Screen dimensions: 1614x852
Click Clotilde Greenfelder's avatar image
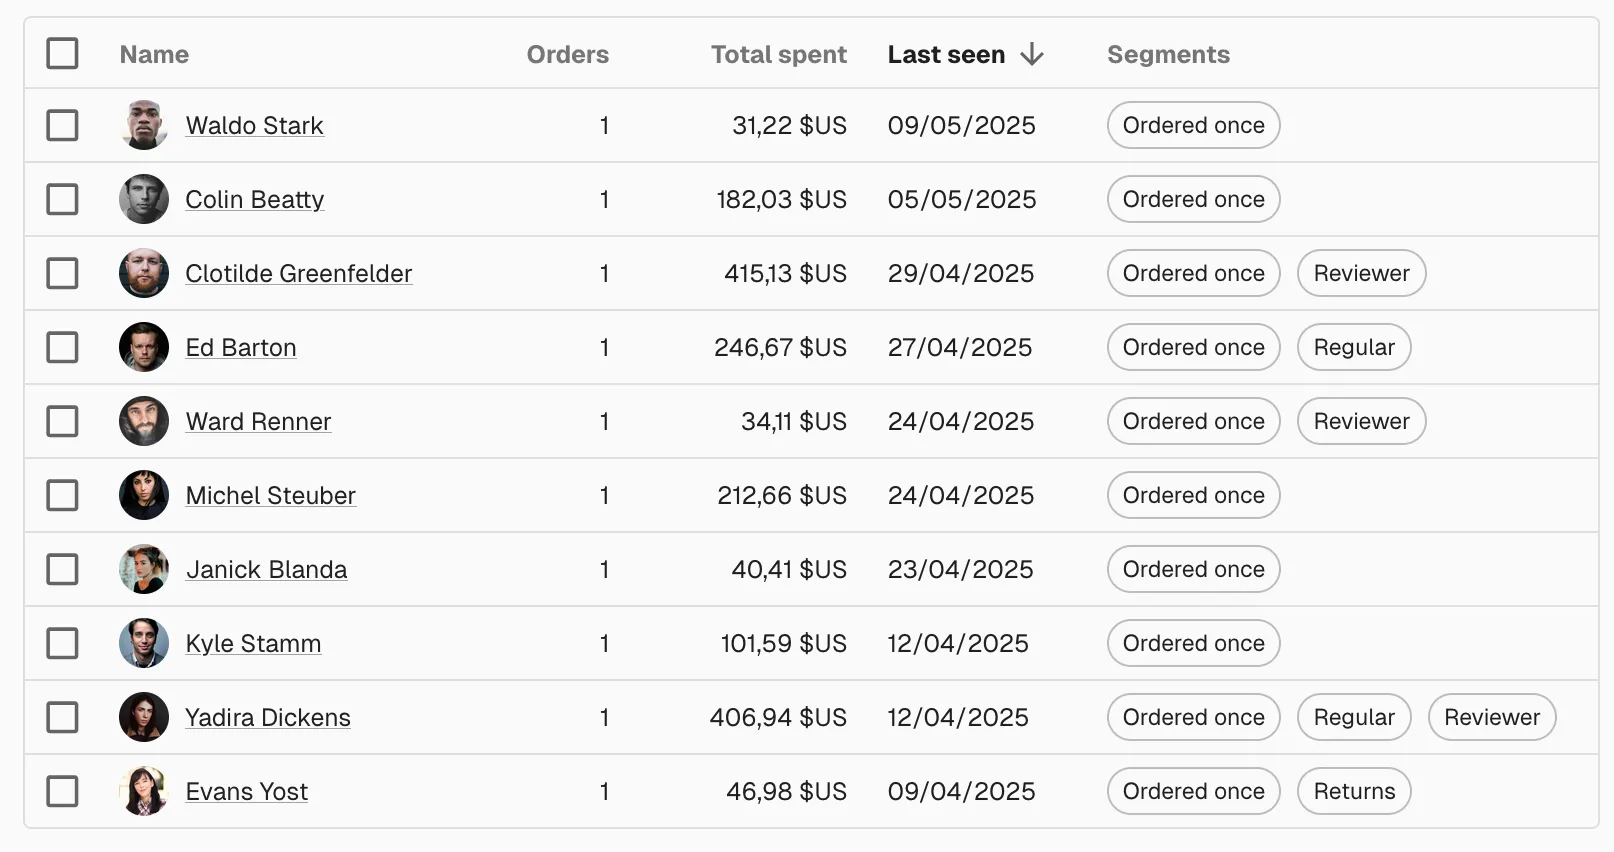click(143, 274)
